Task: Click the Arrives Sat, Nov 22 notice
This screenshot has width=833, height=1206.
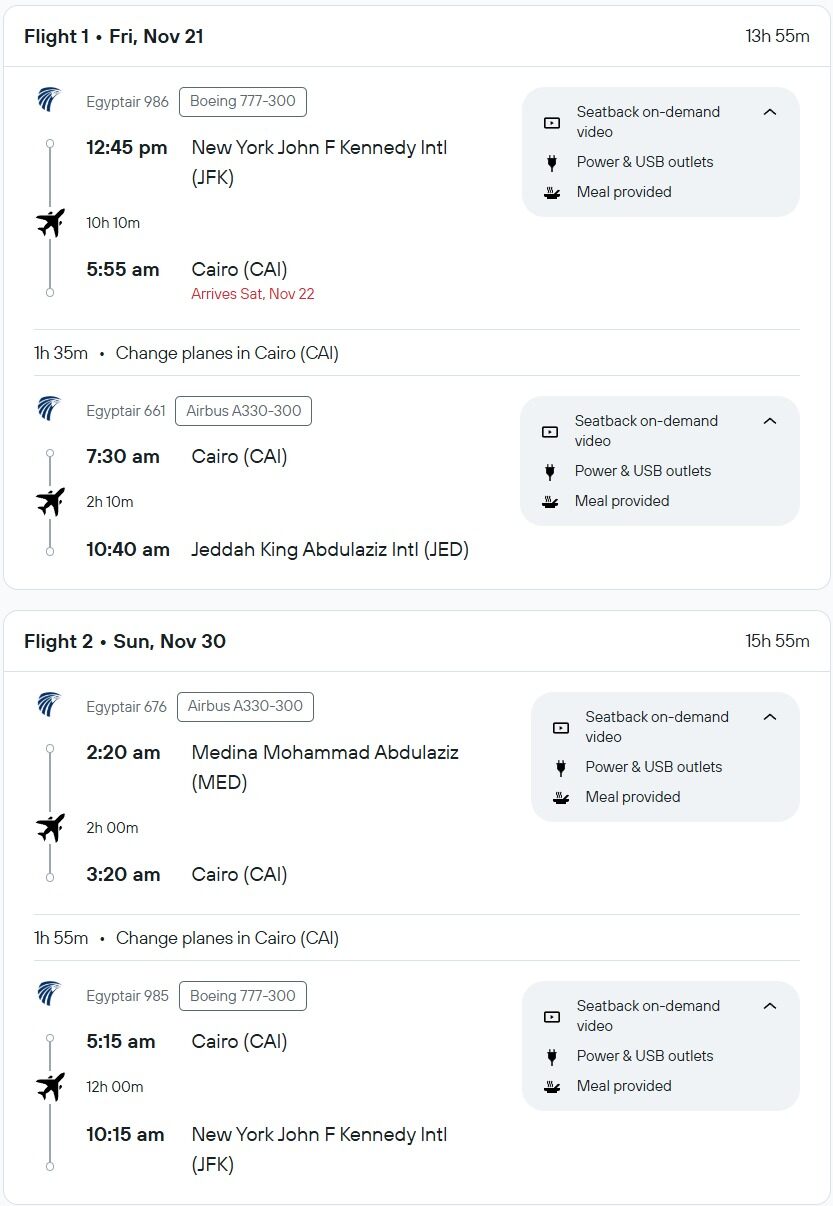Action: coord(253,294)
